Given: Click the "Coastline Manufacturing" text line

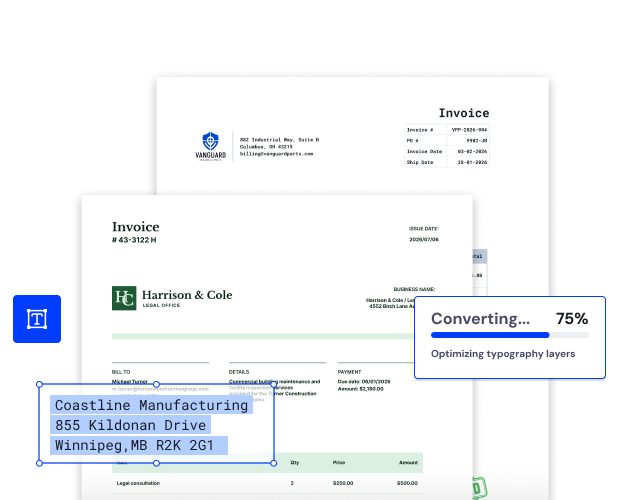Looking at the screenshot, I should coord(151,405).
